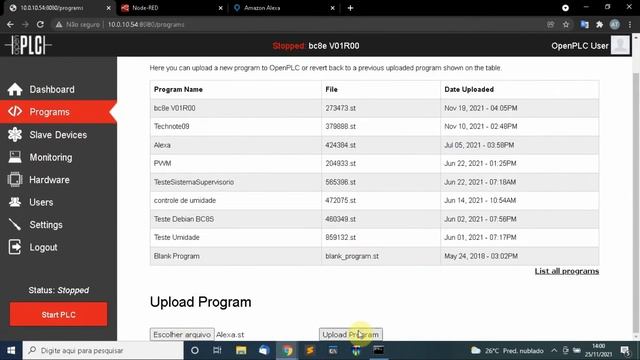The width and height of the screenshot is (640, 360).
Task: Click the Start PLC button
Action: (x=58, y=314)
